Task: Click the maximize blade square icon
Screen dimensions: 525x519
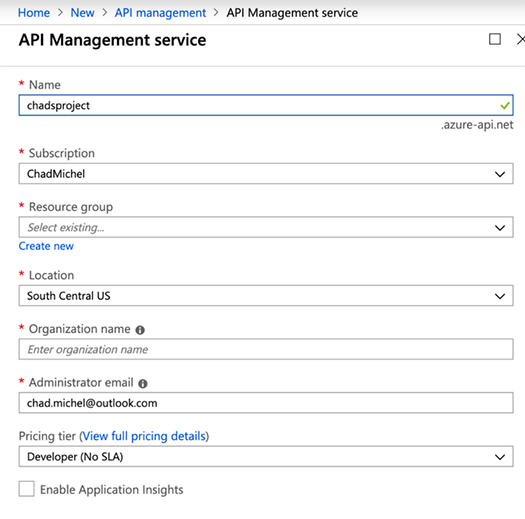Action: pyautogui.click(x=495, y=39)
